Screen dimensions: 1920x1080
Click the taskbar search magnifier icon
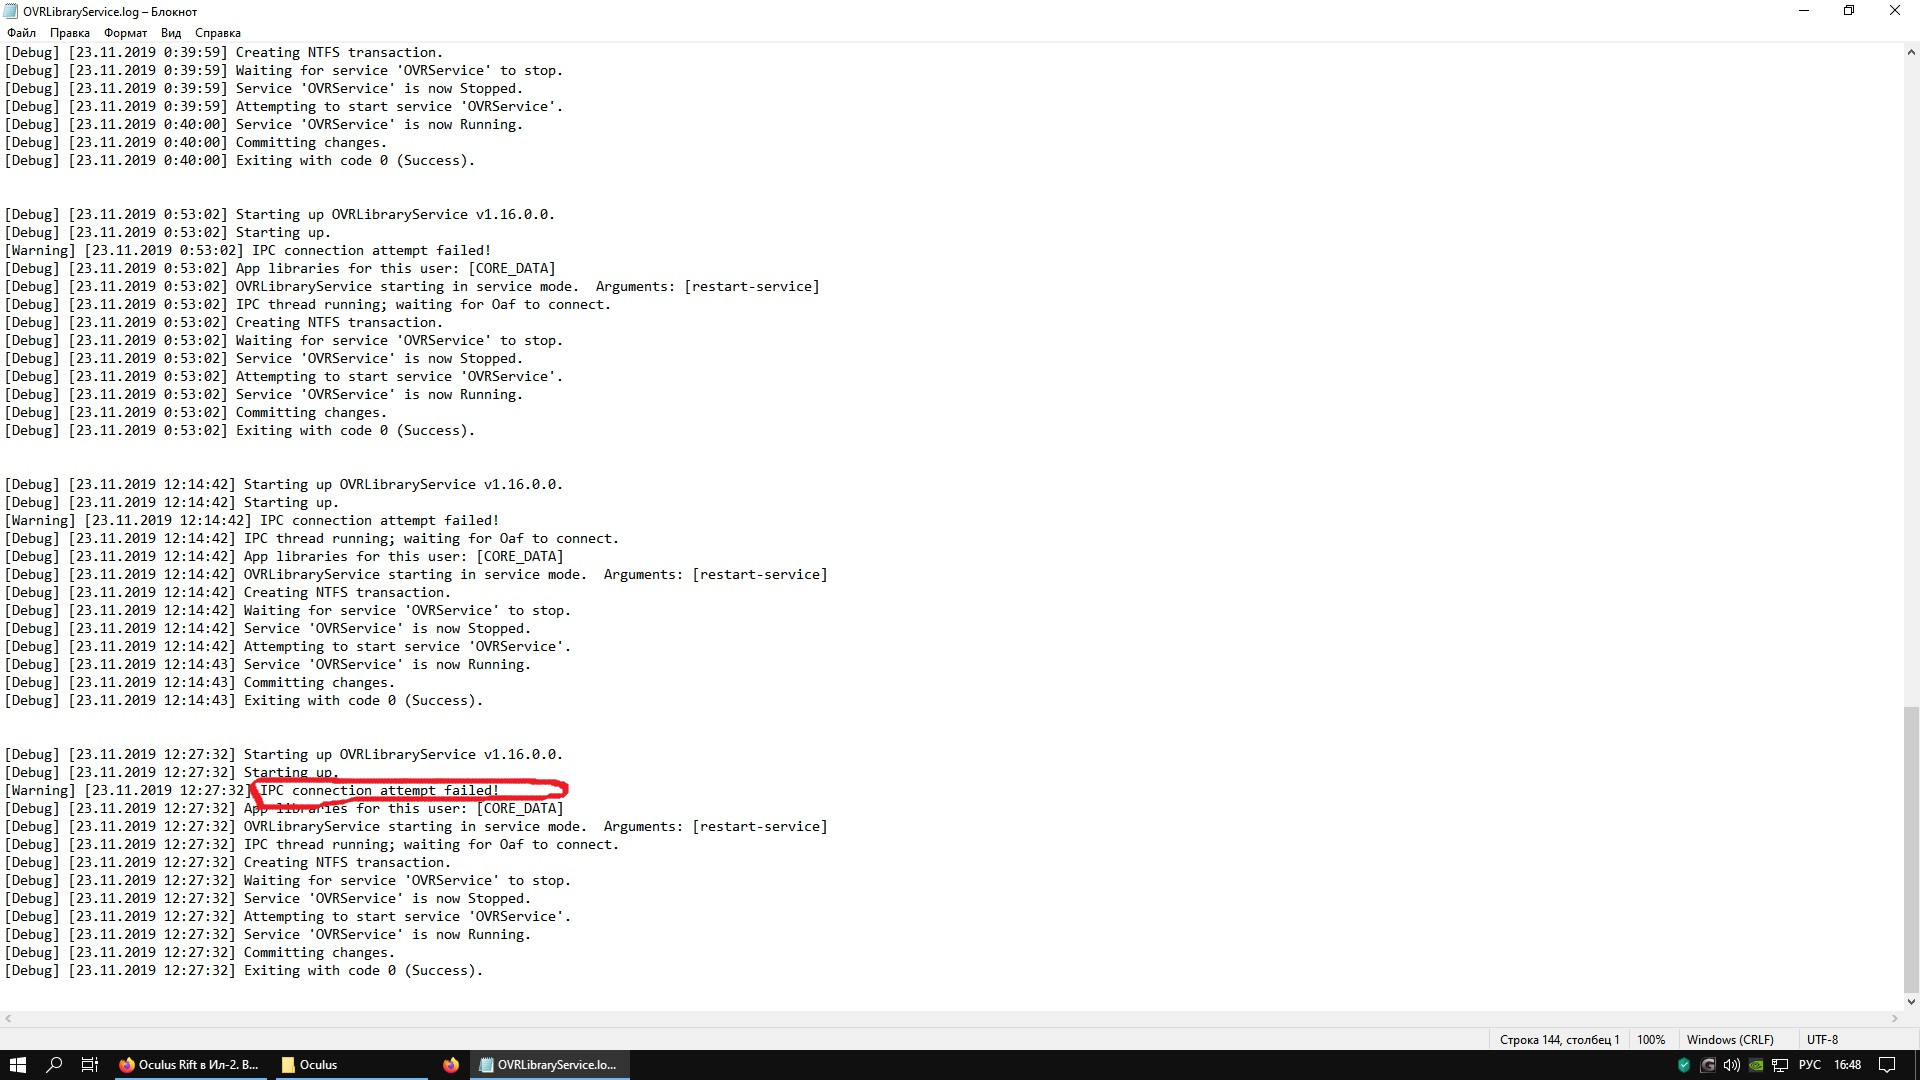(55, 1065)
